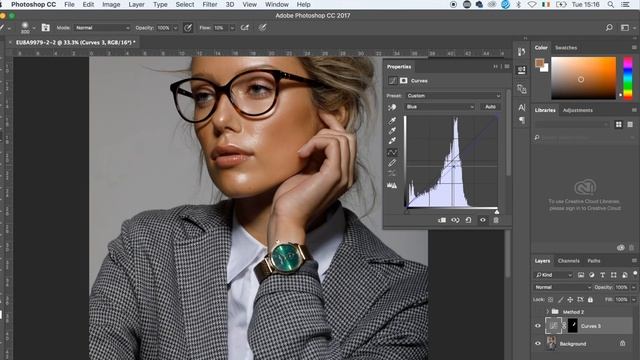Enable pressure for opacity icon
The width and height of the screenshot is (640, 360).
(188, 28)
